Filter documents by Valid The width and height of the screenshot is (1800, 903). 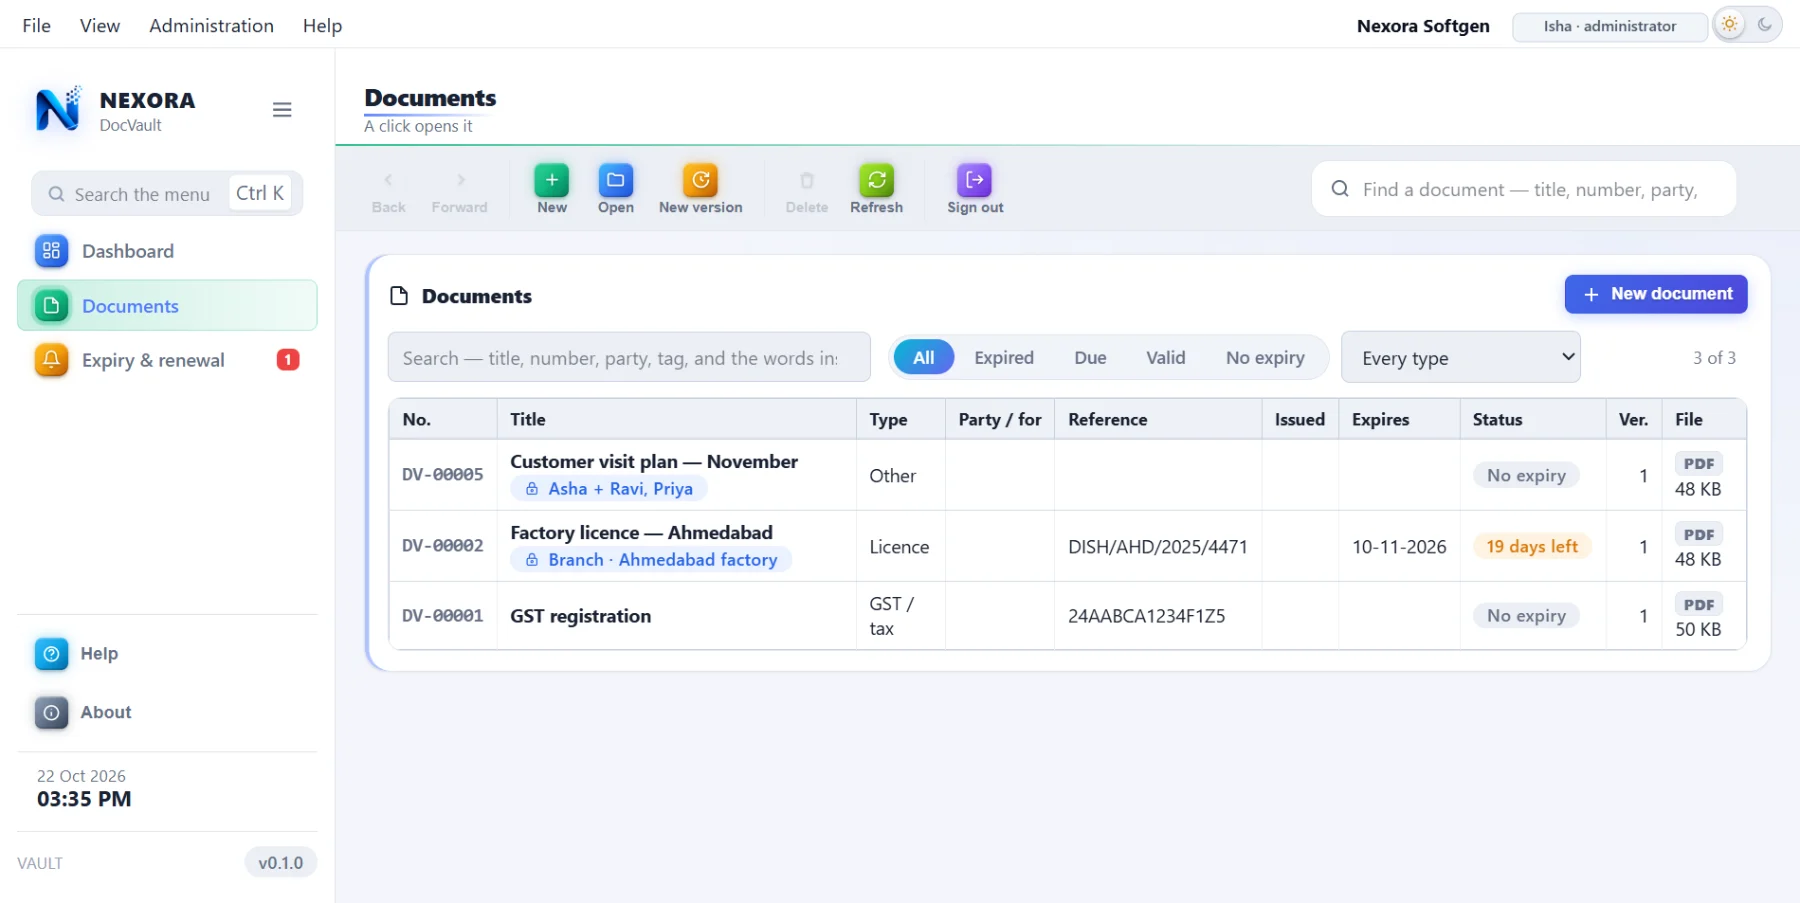coord(1165,357)
